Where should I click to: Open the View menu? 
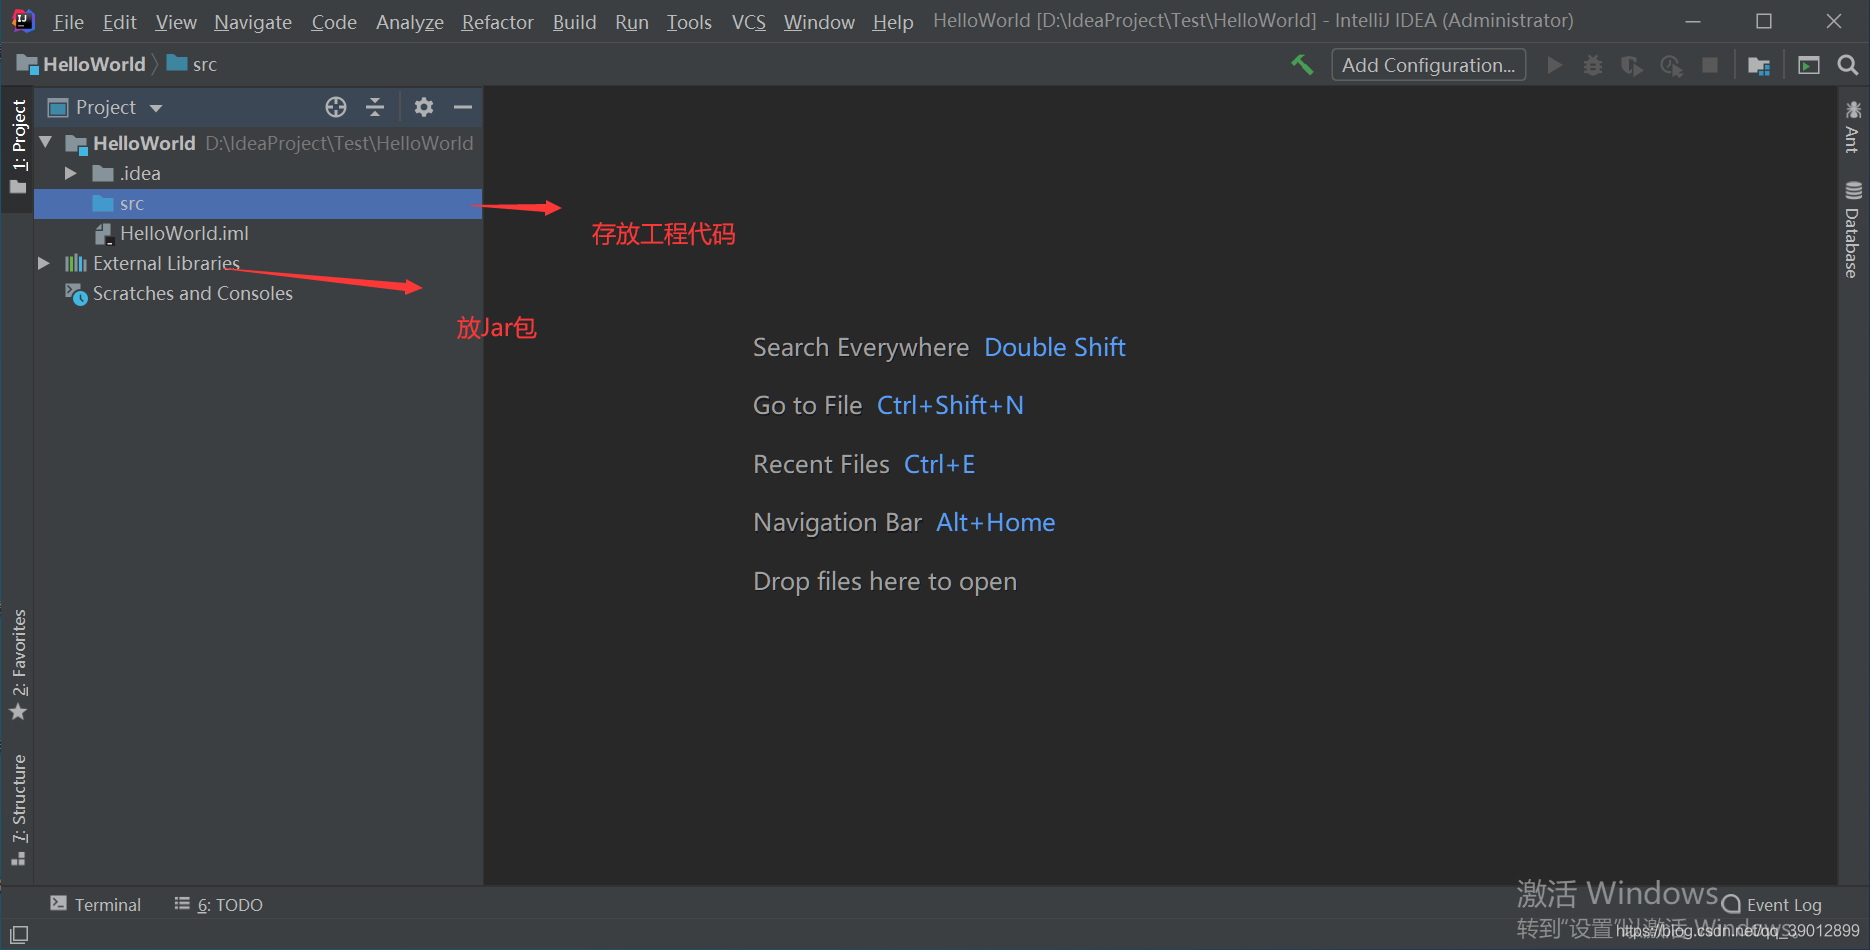[x=176, y=21]
